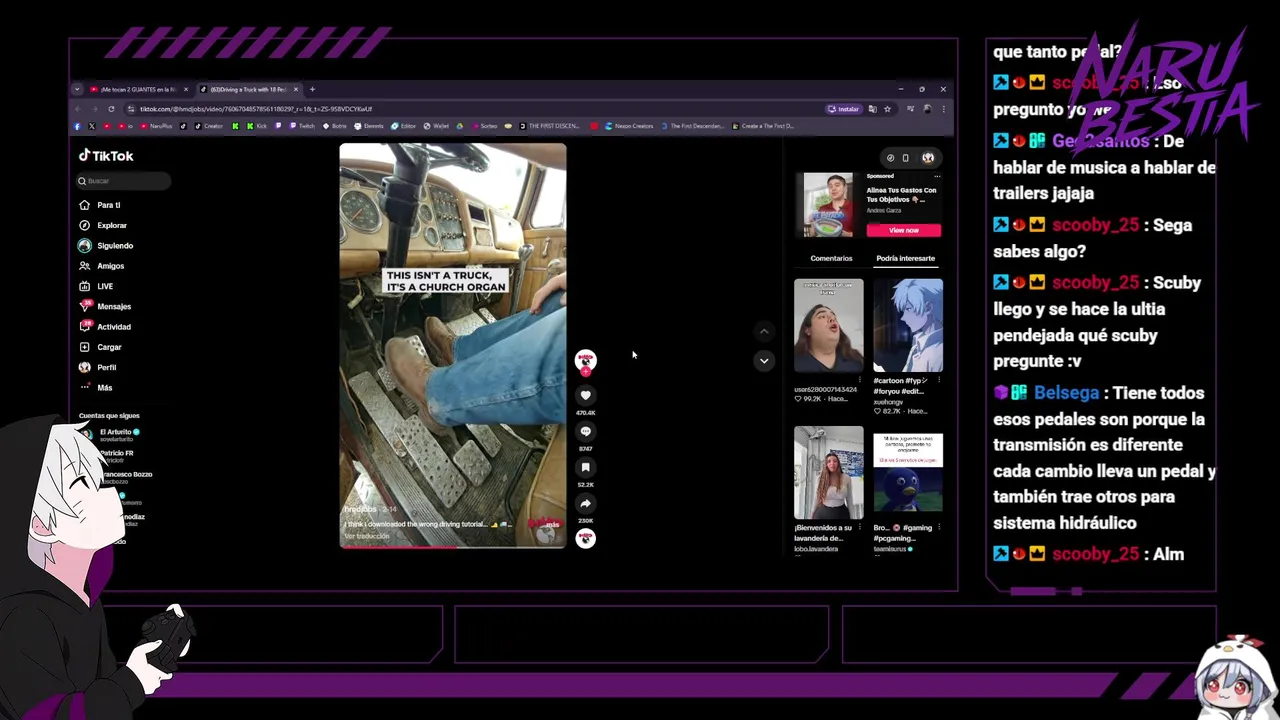Go to the Siguiendo feed
Viewport: 1280px width, 720px height.
pyautogui.click(x=106, y=245)
